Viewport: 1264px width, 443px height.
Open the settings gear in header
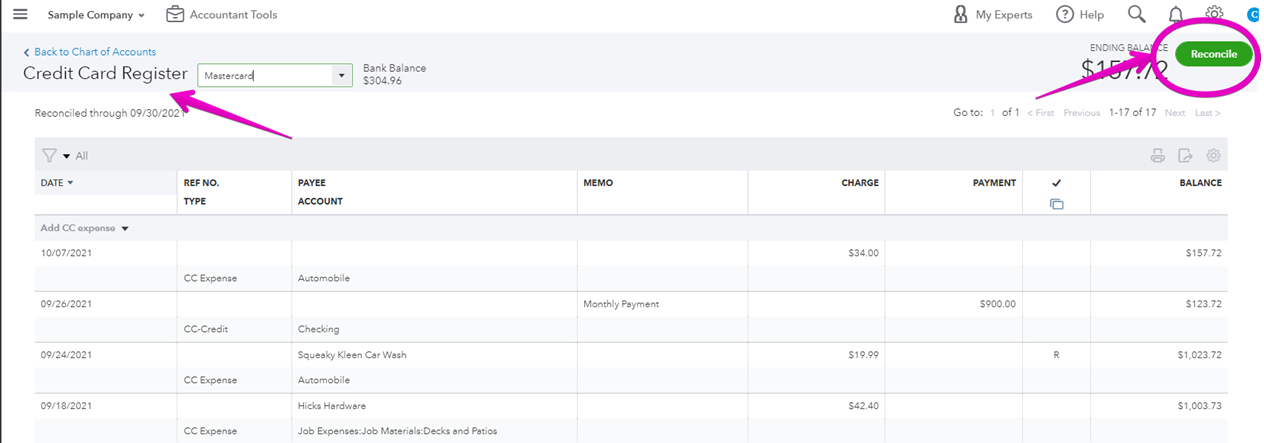1214,13
